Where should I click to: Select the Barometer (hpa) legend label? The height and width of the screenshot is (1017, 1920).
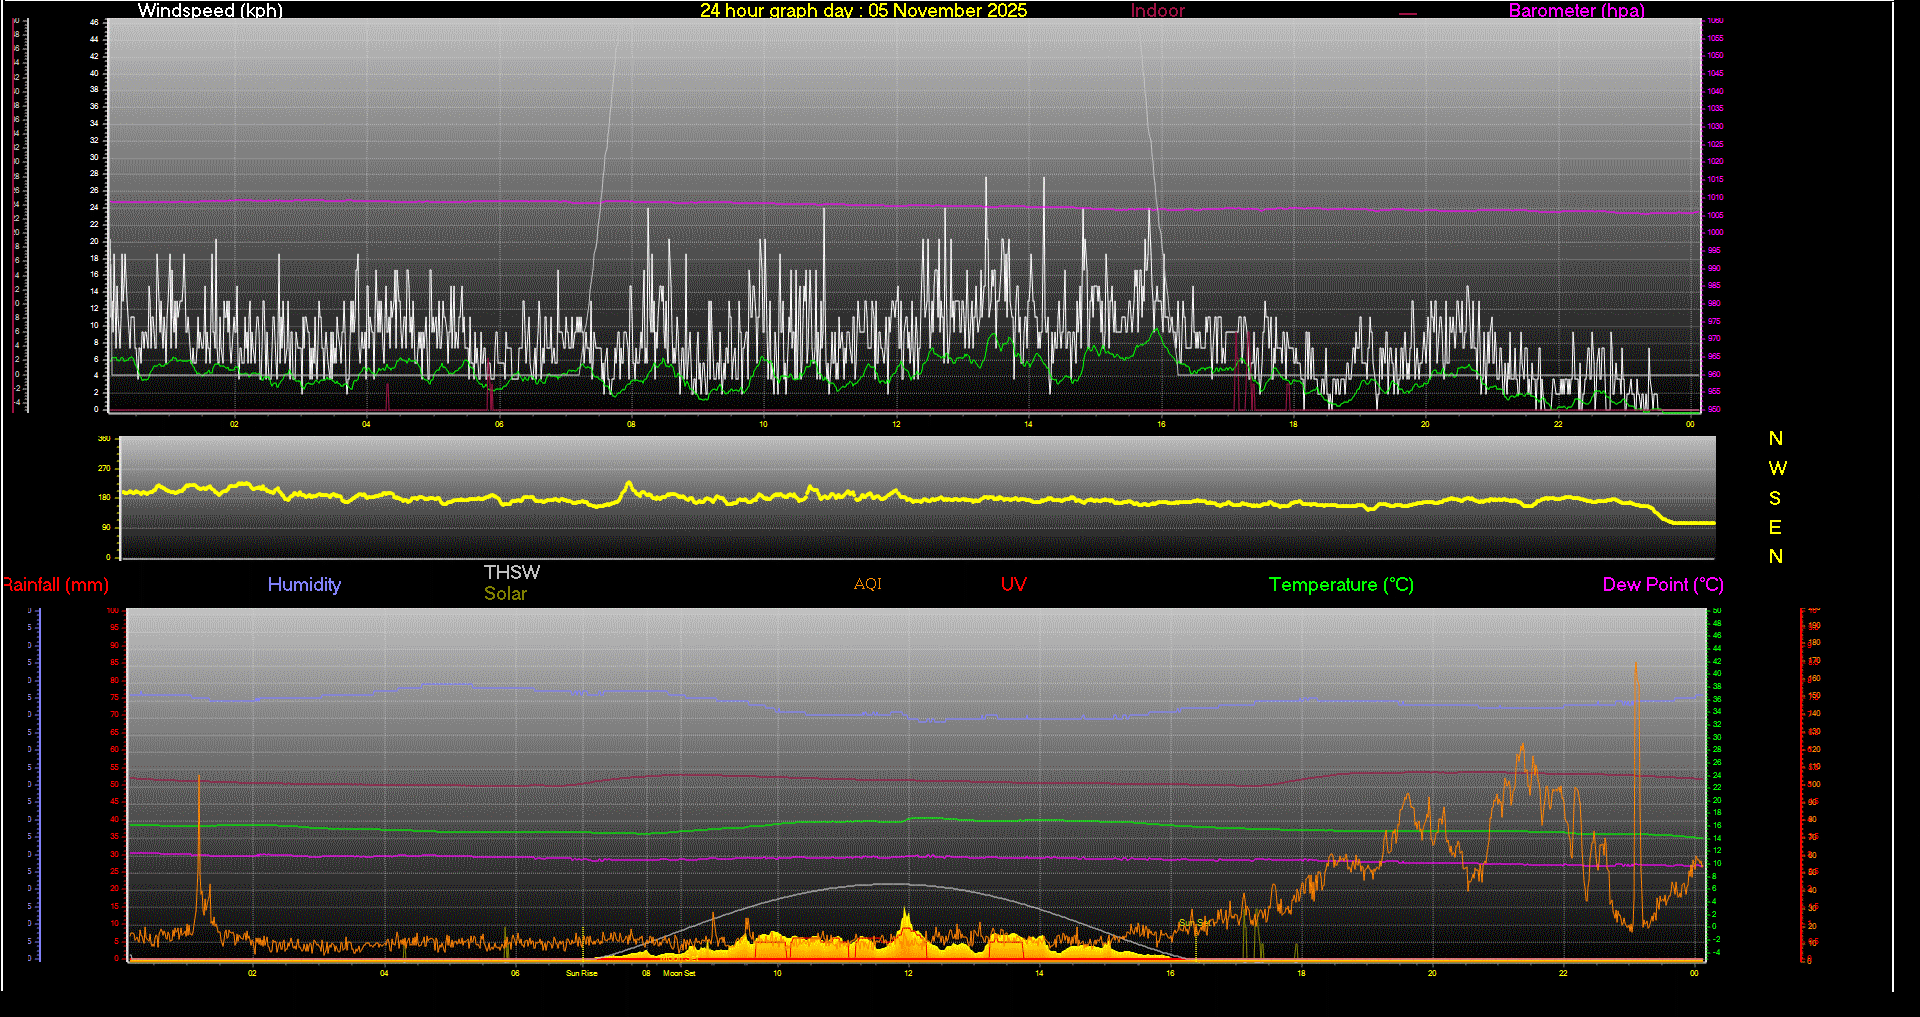pos(1576,11)
